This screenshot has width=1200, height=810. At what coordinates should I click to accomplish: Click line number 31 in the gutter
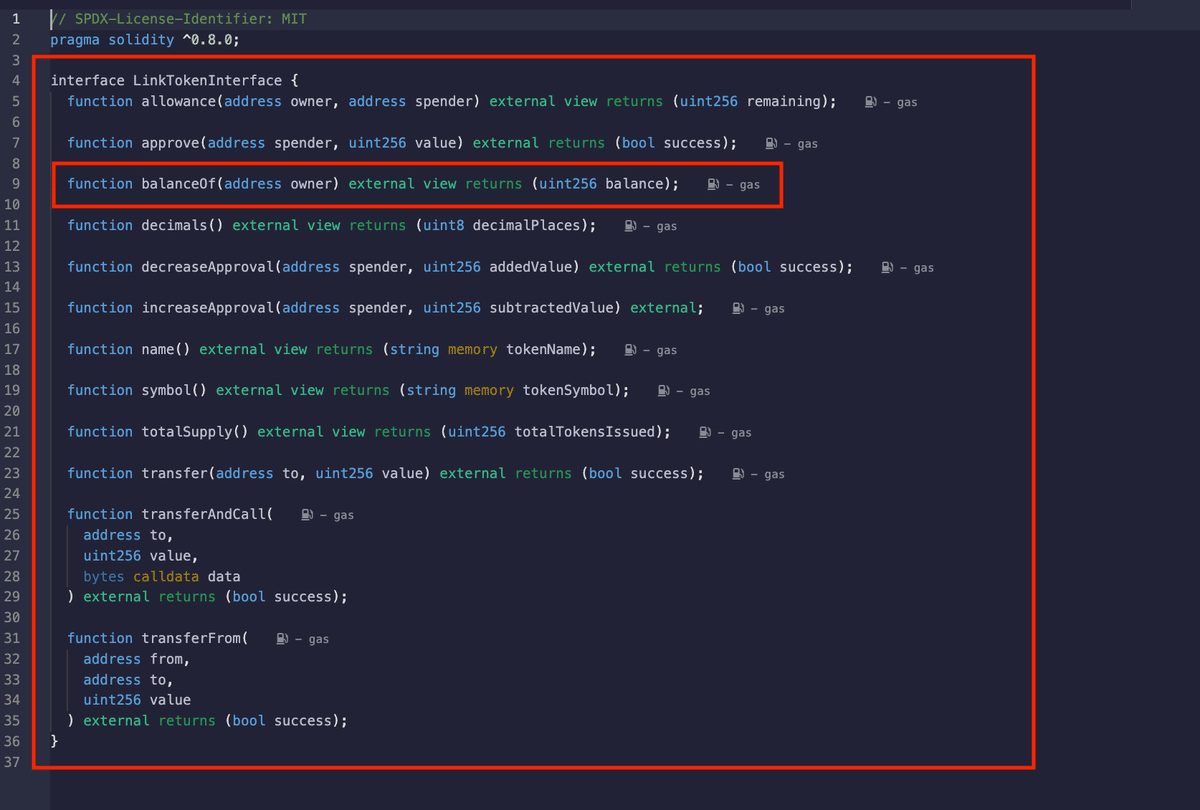coord(12,638)
